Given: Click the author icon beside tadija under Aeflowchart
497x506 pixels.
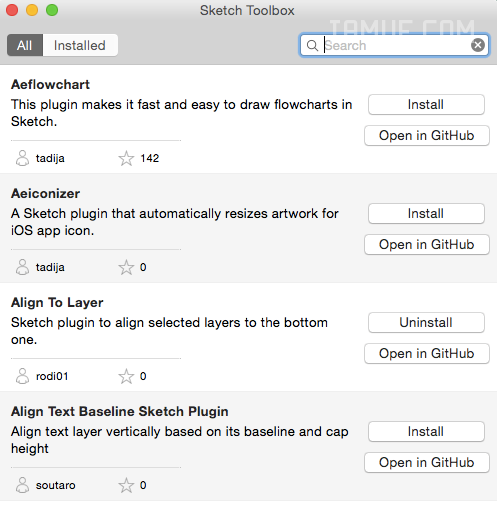Looking at the screenshot, I should click(x=22, y=158).
